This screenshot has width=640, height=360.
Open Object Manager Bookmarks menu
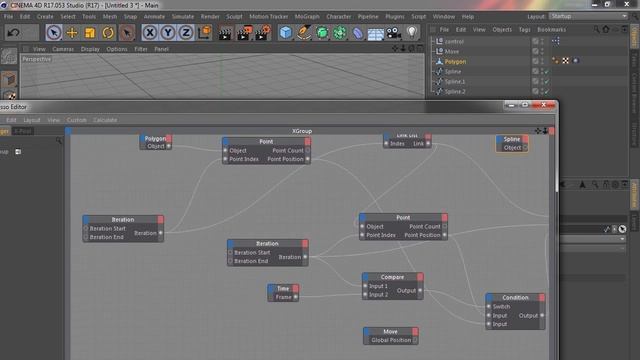[x=551, y=30]
